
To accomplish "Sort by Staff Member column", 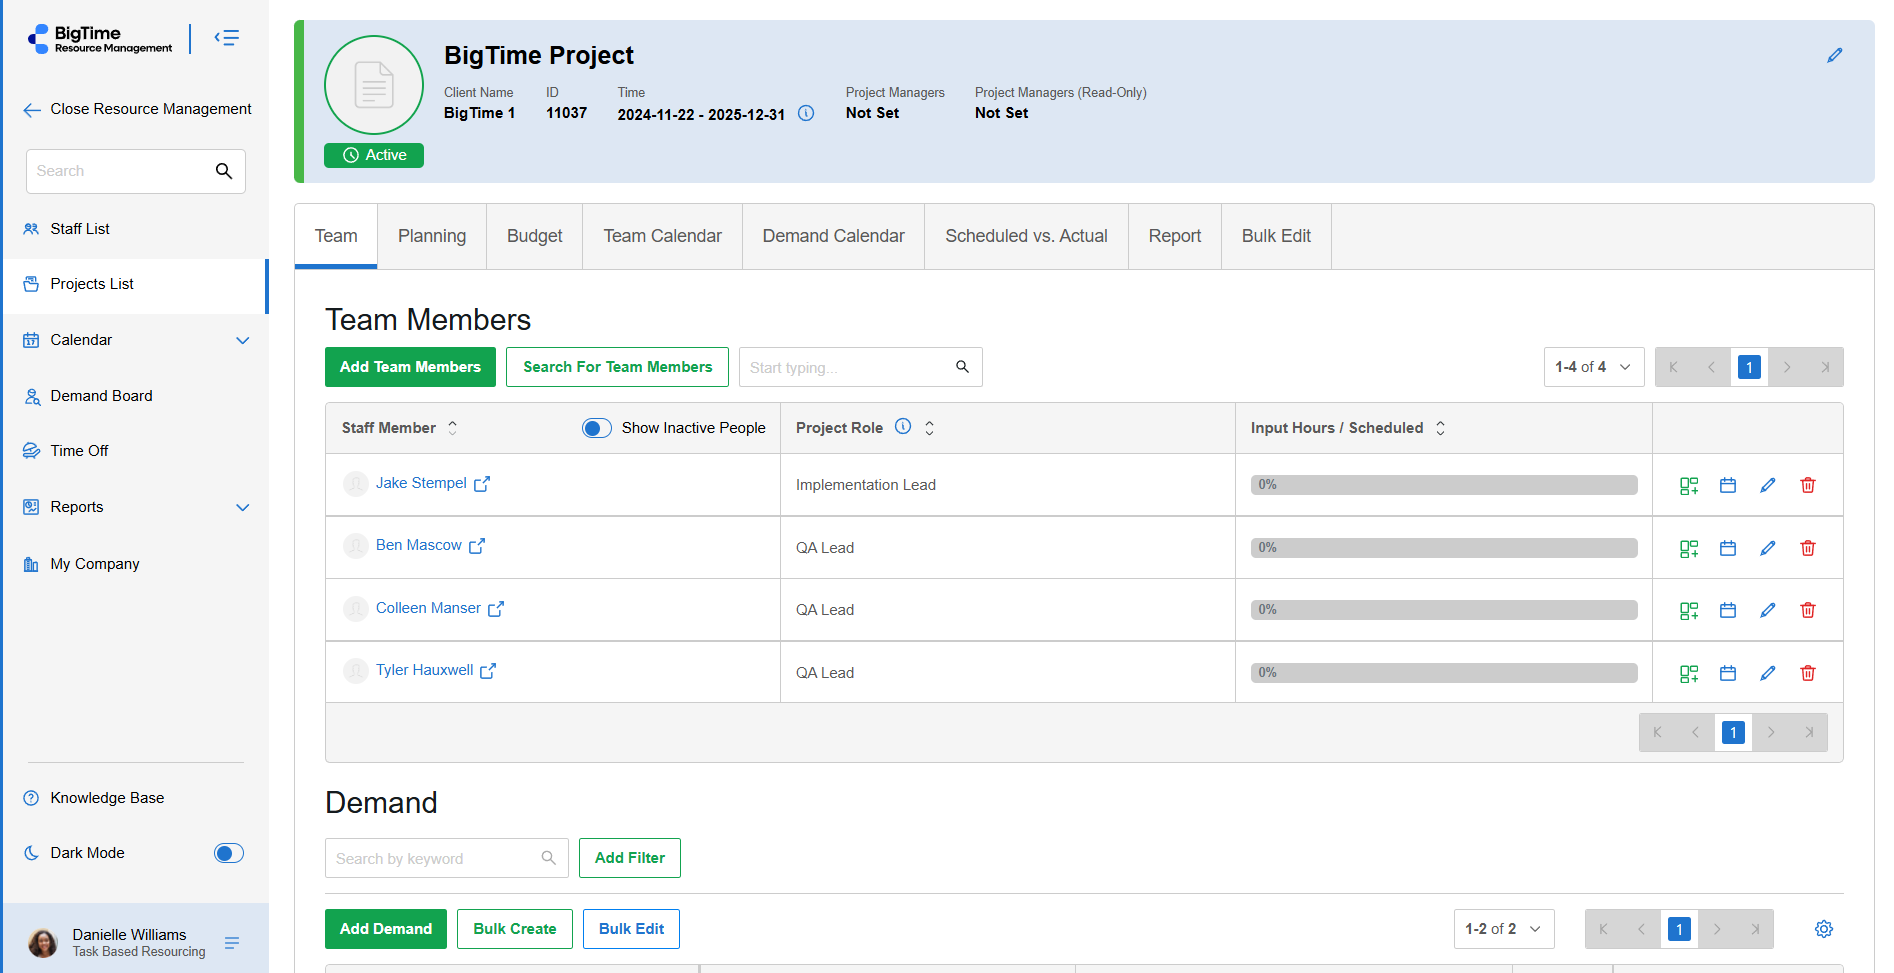I will pyautogui.click(x=452, y=428).
